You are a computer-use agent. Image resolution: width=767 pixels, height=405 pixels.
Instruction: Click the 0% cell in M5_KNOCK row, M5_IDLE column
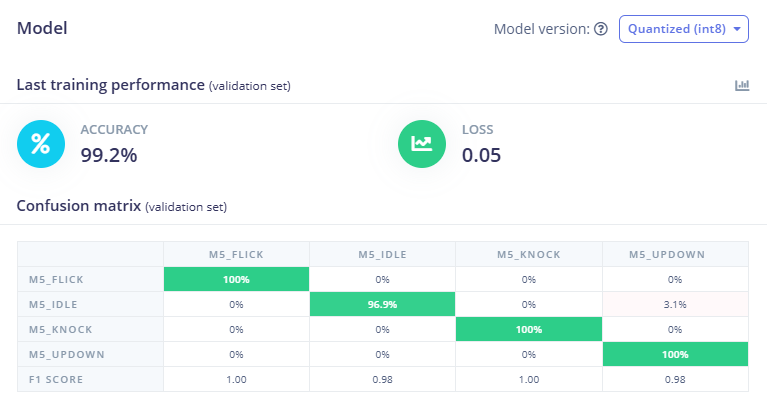pyautogui.click(x=383, y=329)
